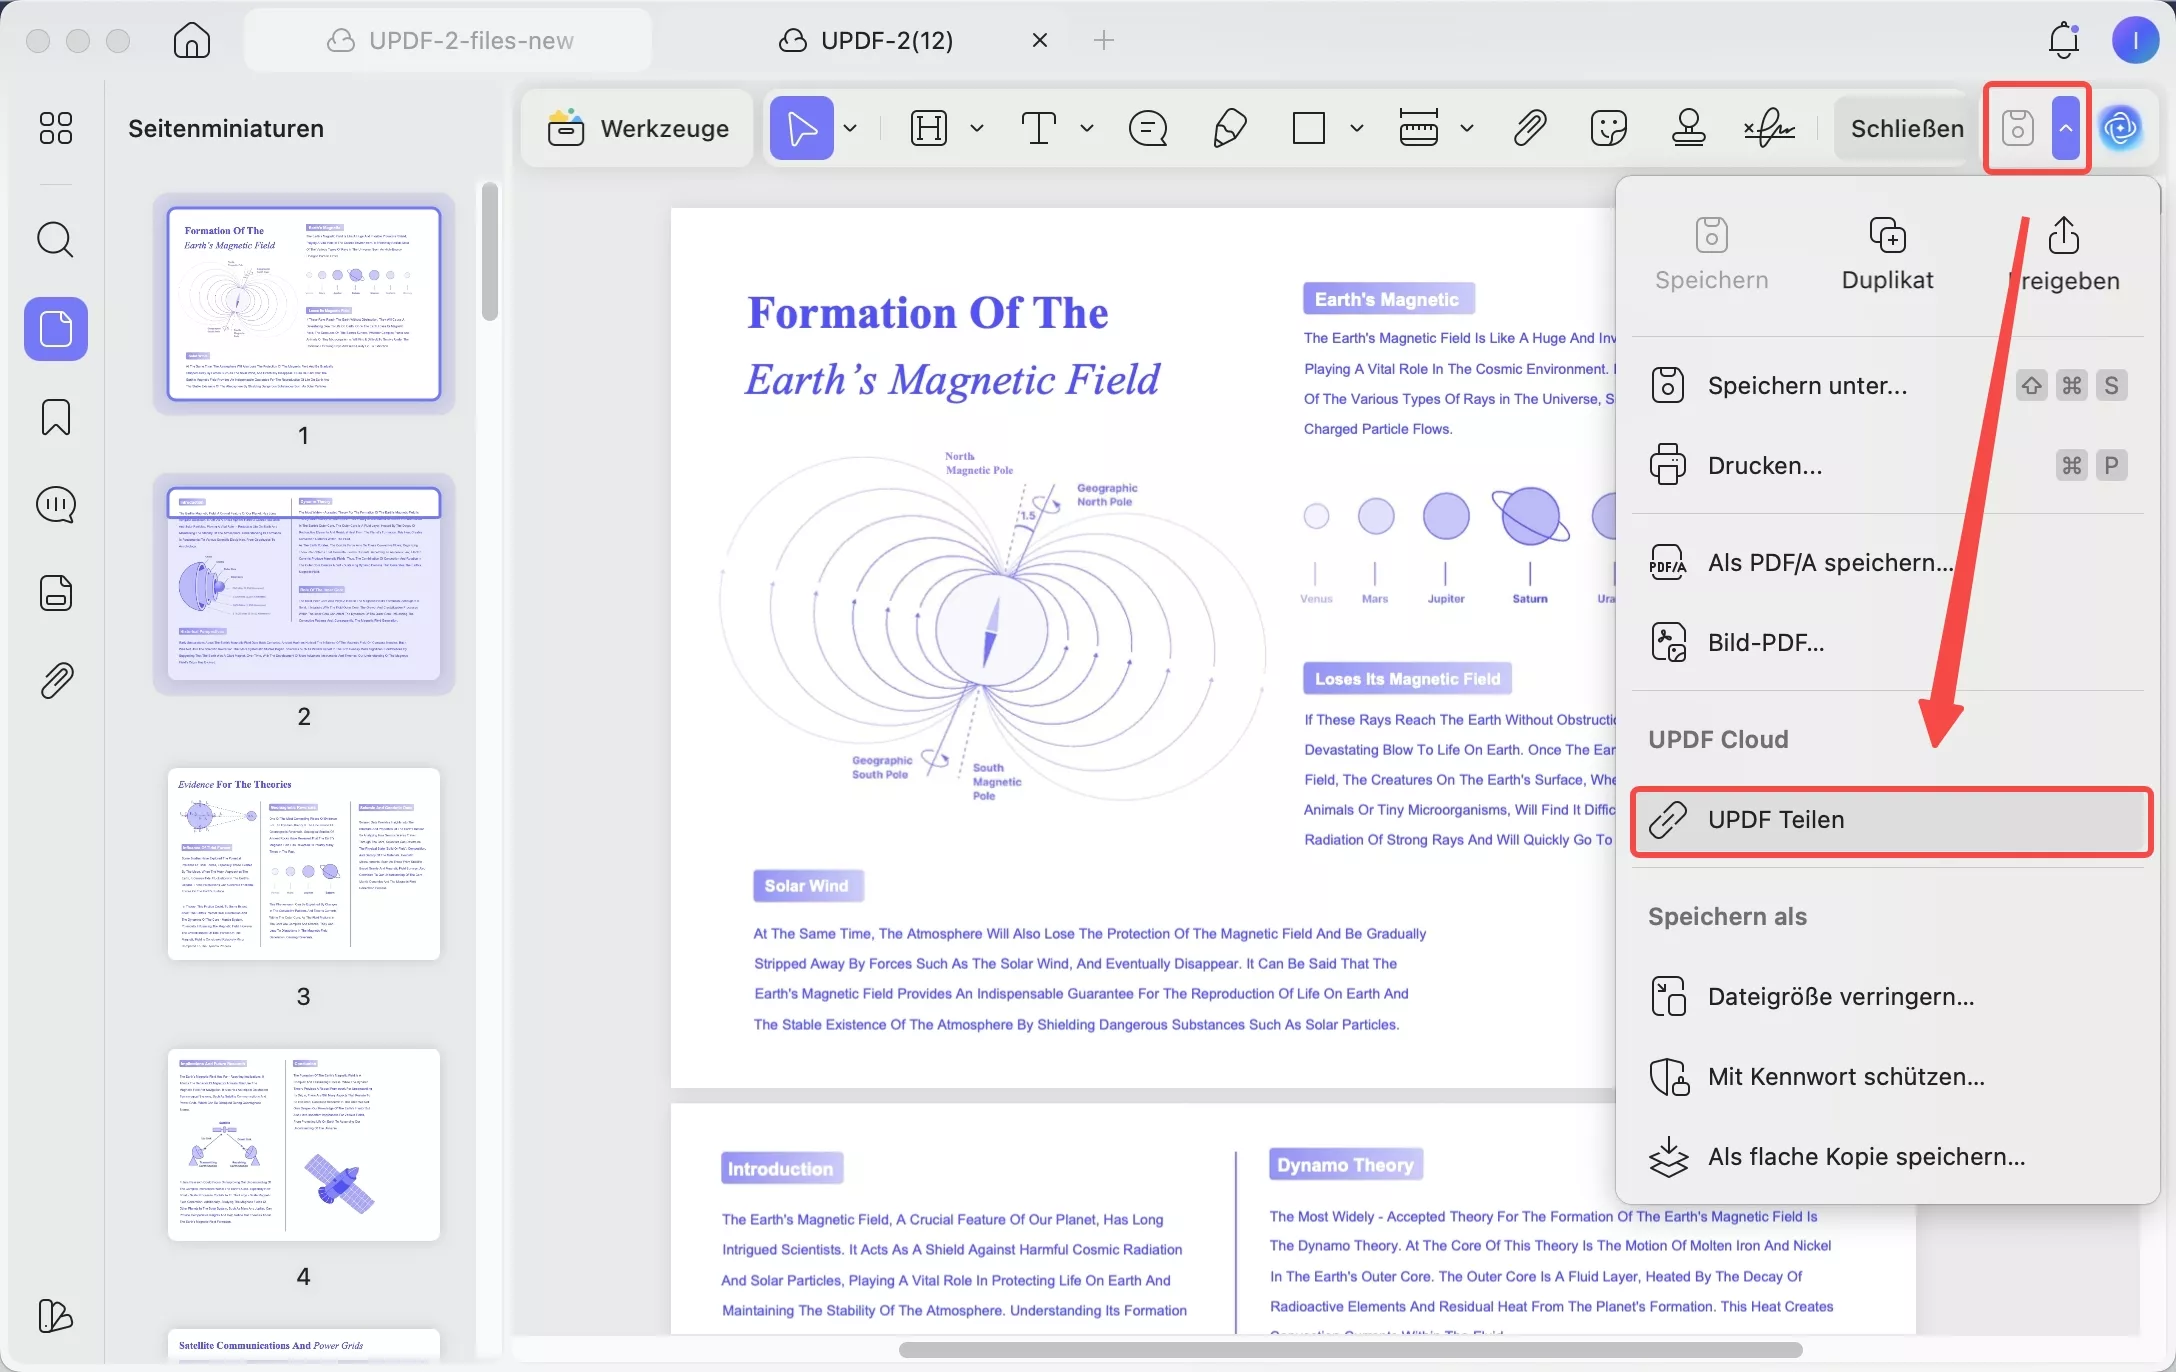Open the home screen icon
This screenshot has width=2176, height=1372.
pyautogui.click(x=191, y=40)
